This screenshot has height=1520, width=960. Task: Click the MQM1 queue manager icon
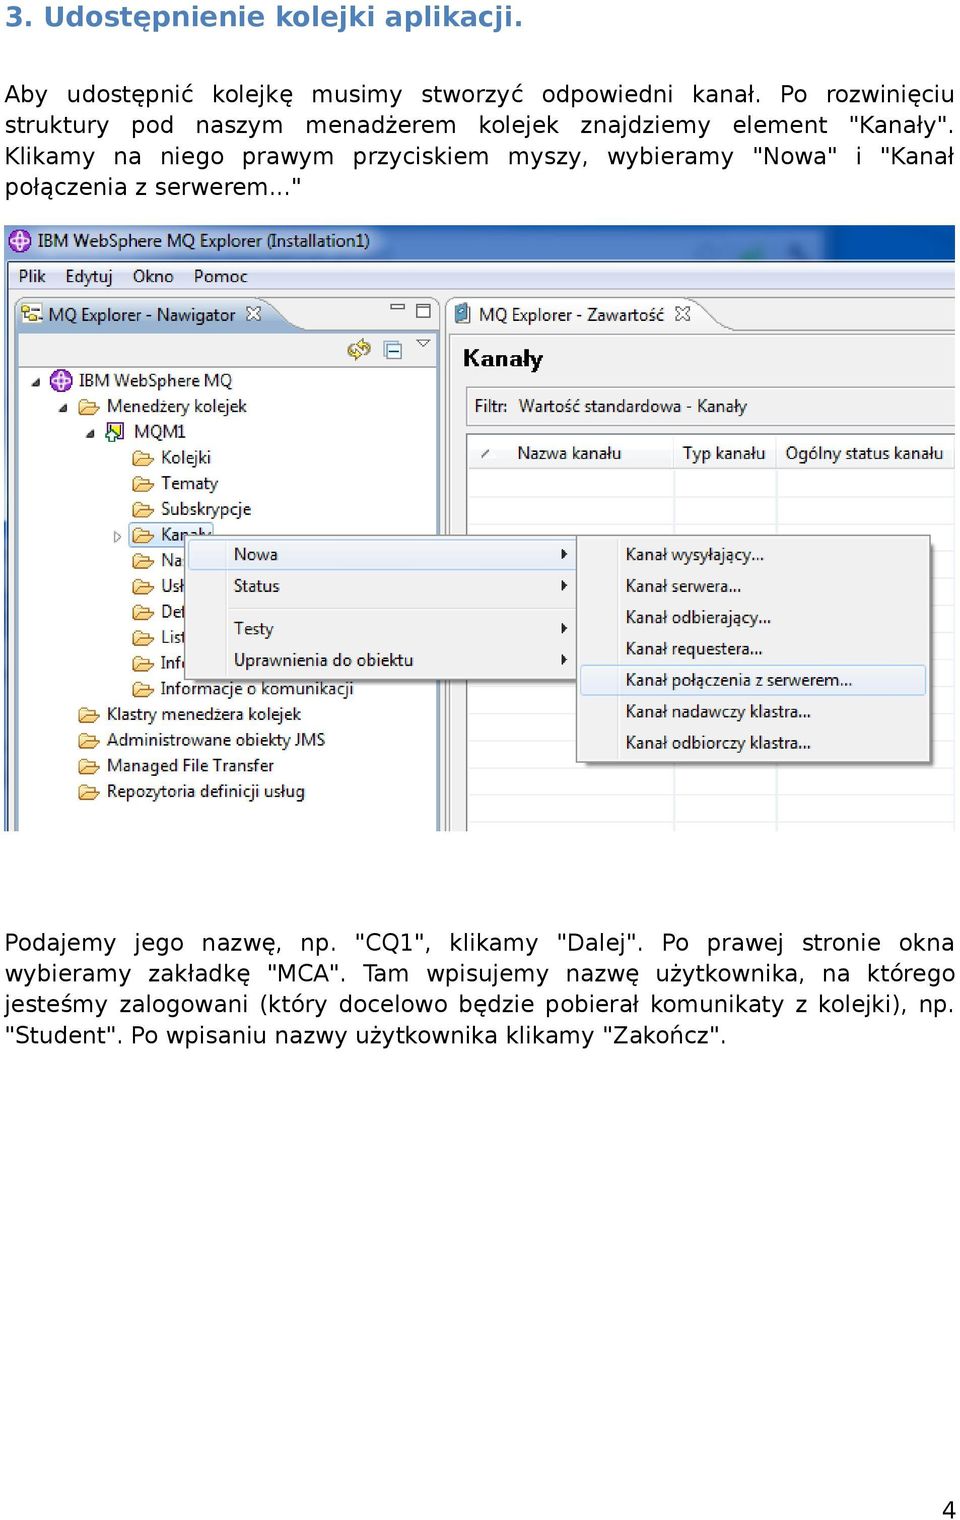[115, 431]
